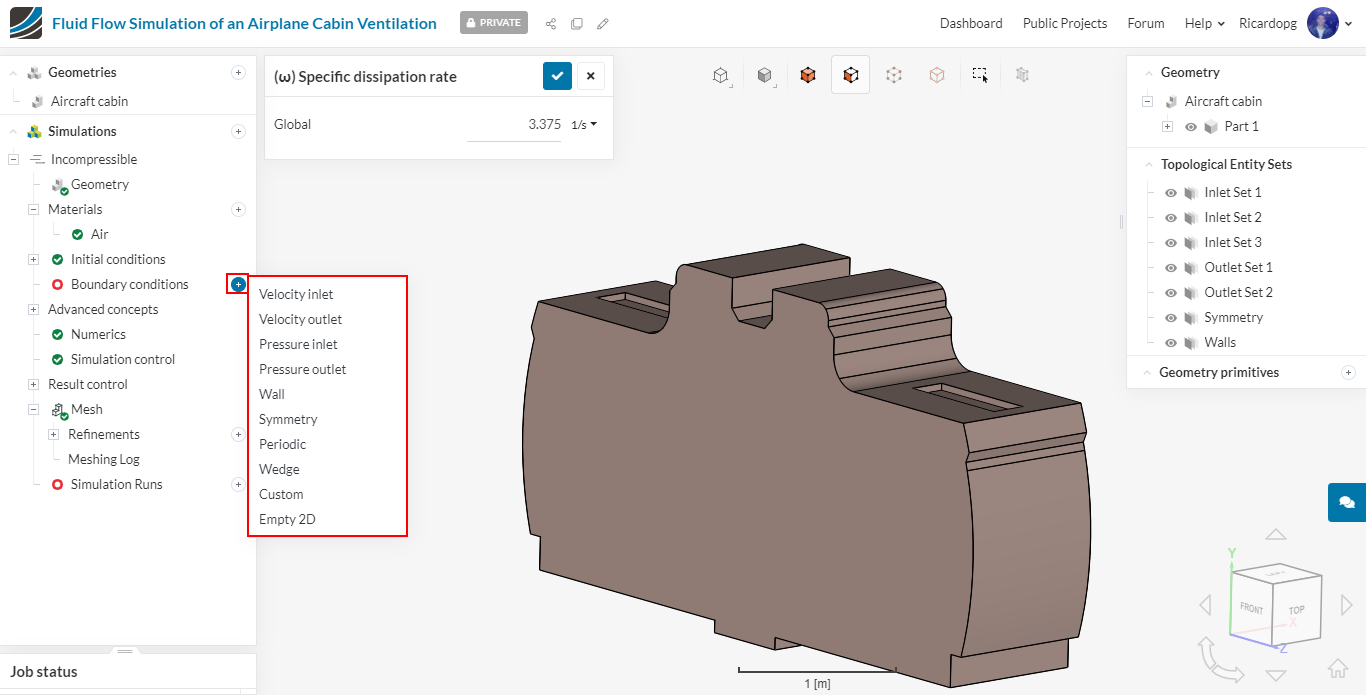Open the Public Projects page
Screen dimensions: 1366x695
coord(1064,23)
